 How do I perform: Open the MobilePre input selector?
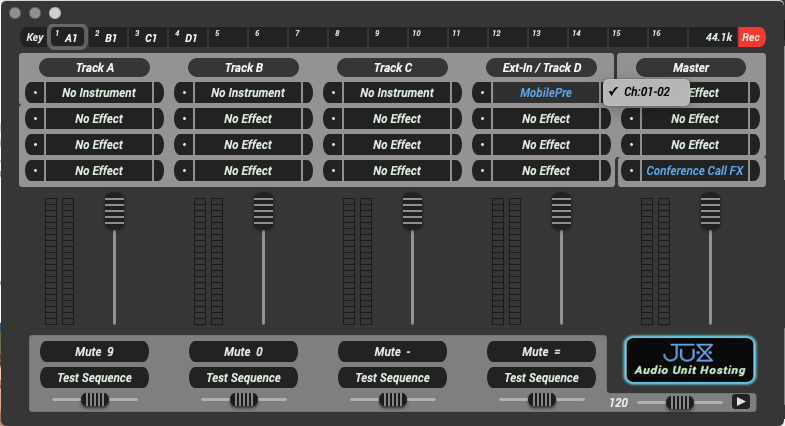pos(546,93)
